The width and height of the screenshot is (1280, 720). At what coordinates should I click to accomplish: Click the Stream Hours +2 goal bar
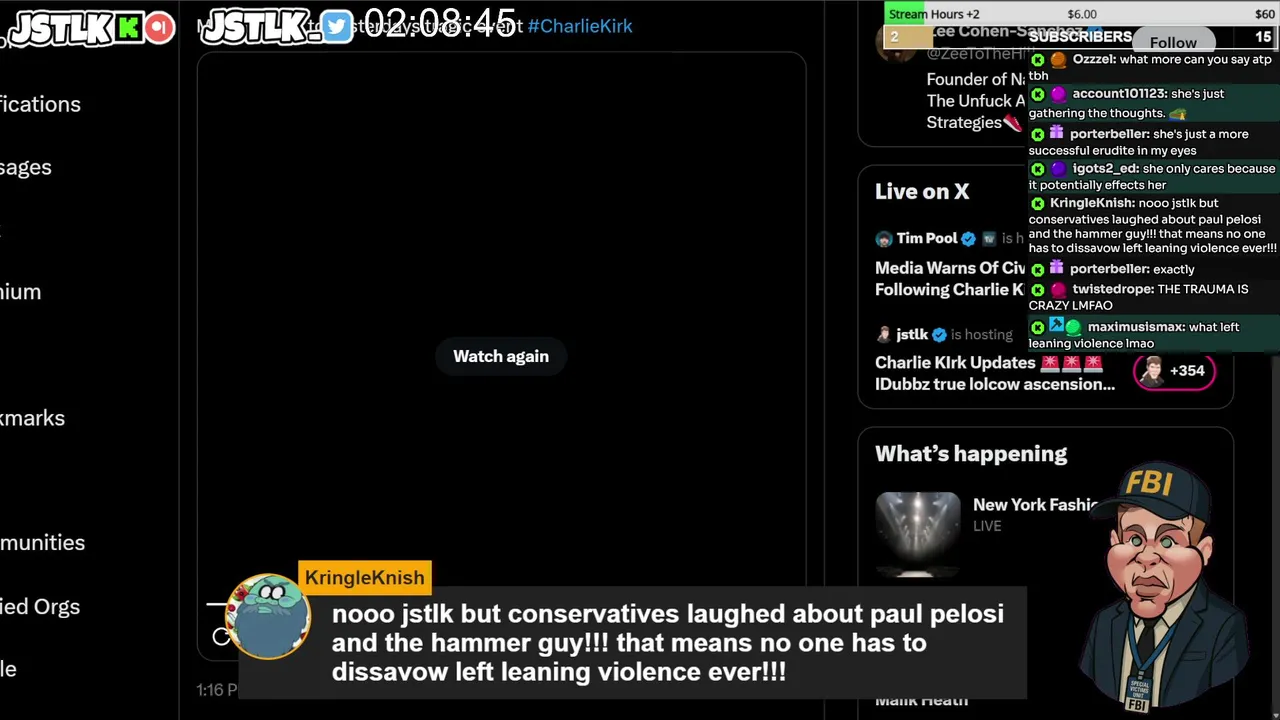click(1080, 14)
